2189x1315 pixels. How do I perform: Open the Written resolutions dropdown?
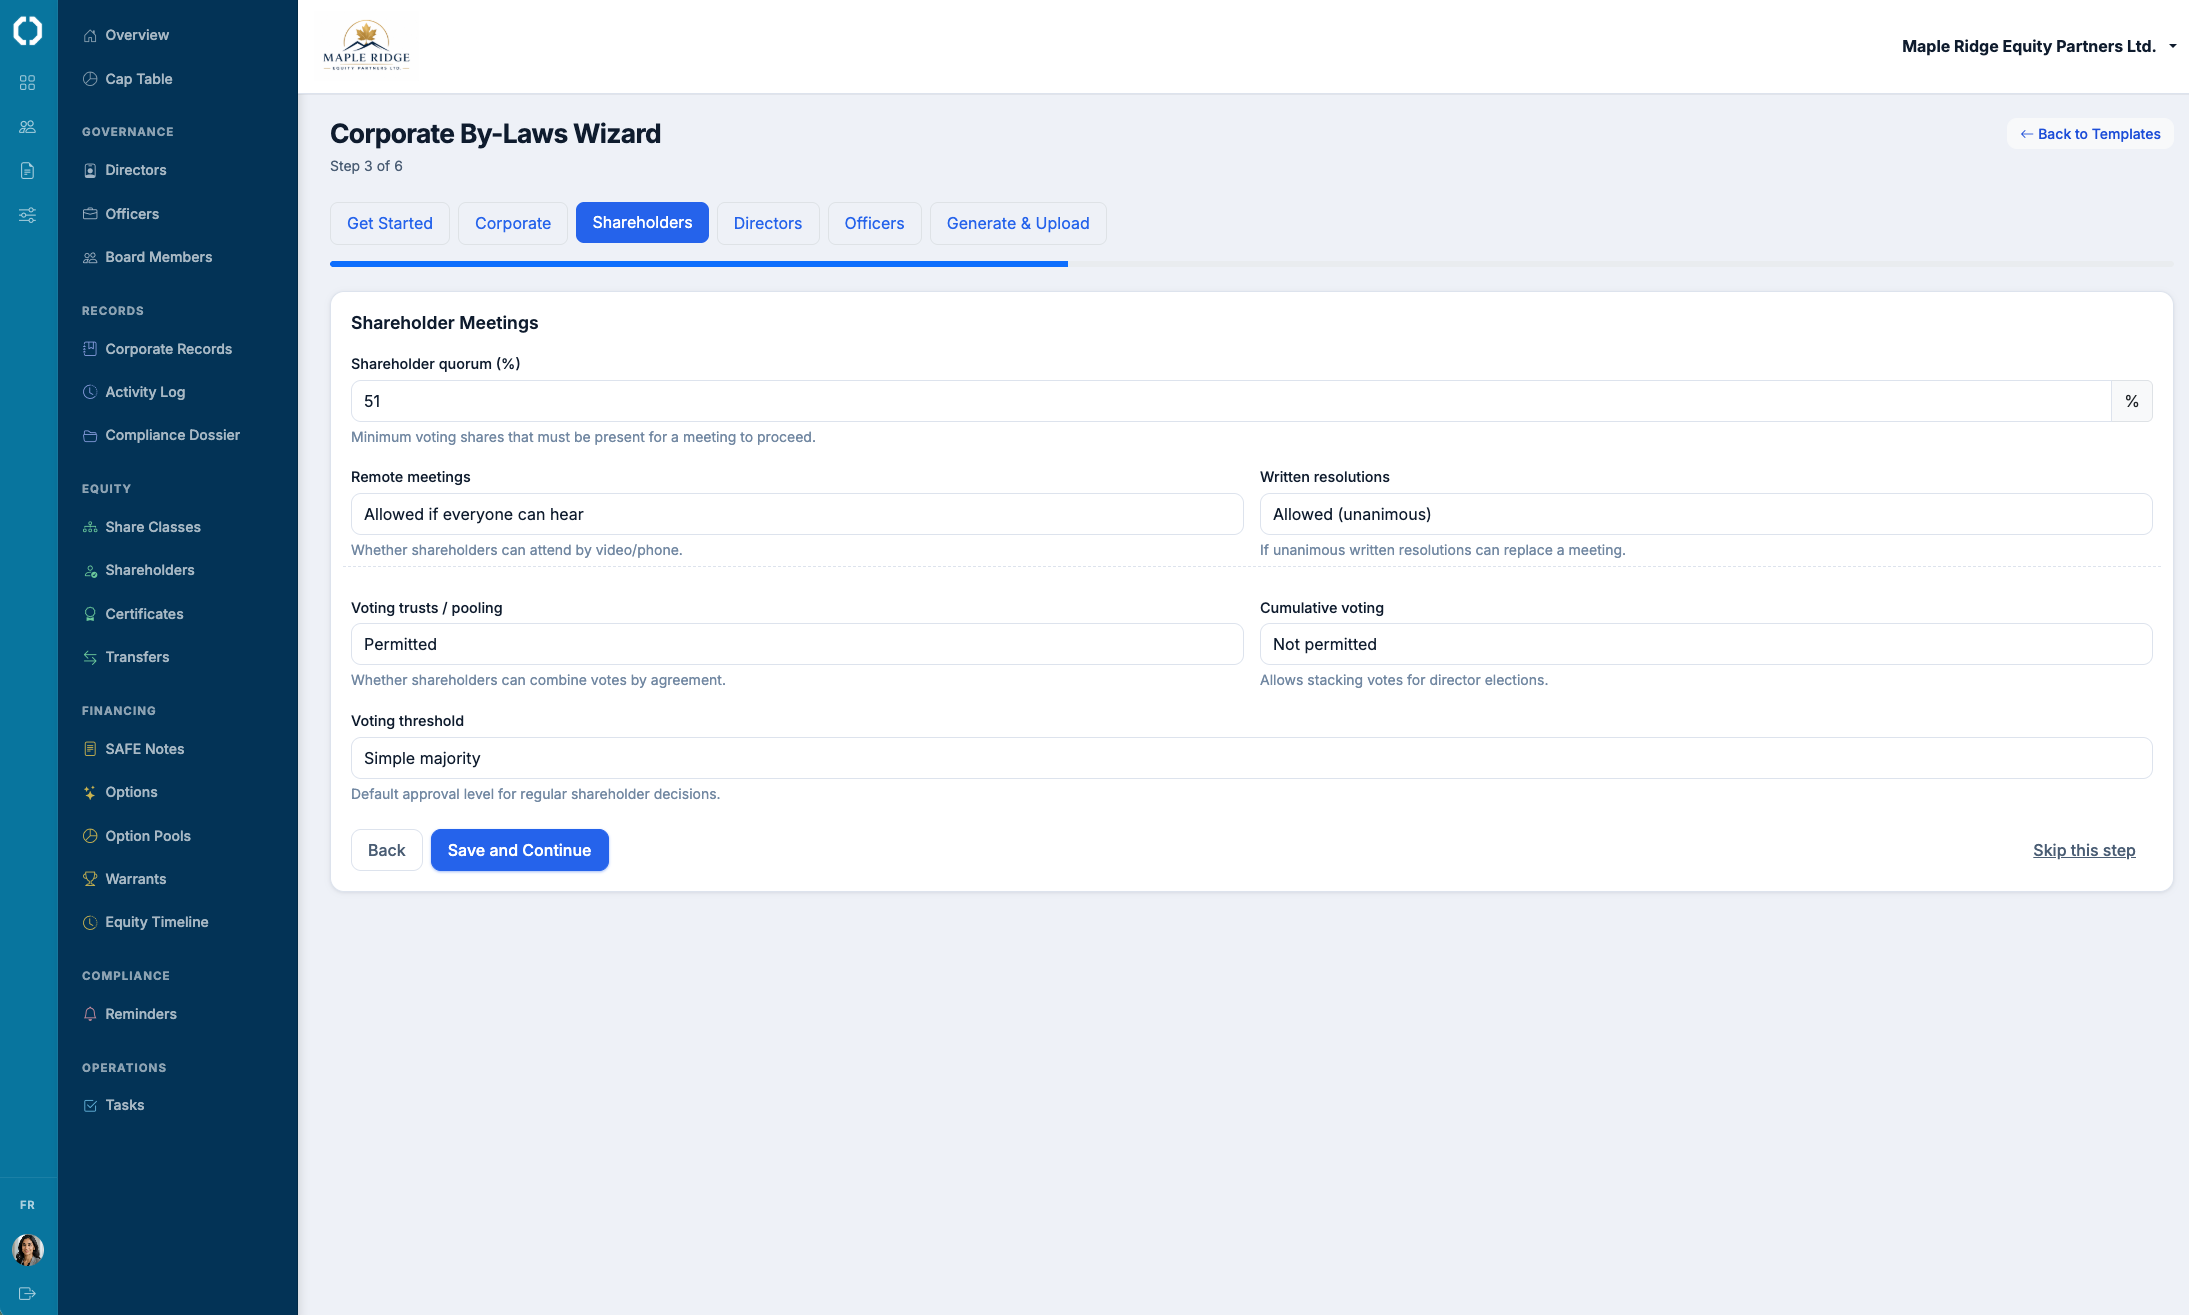pos(1706,514)
